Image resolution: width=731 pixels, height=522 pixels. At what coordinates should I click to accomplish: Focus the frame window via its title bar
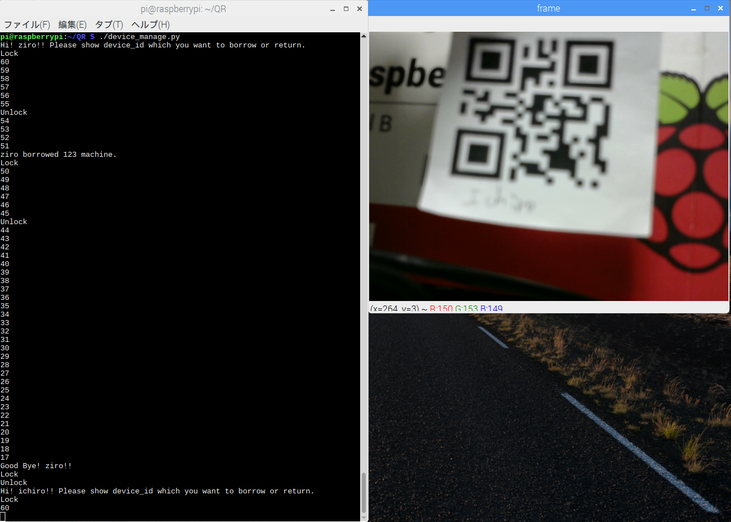pyautogui.click(x=548, y=8)
